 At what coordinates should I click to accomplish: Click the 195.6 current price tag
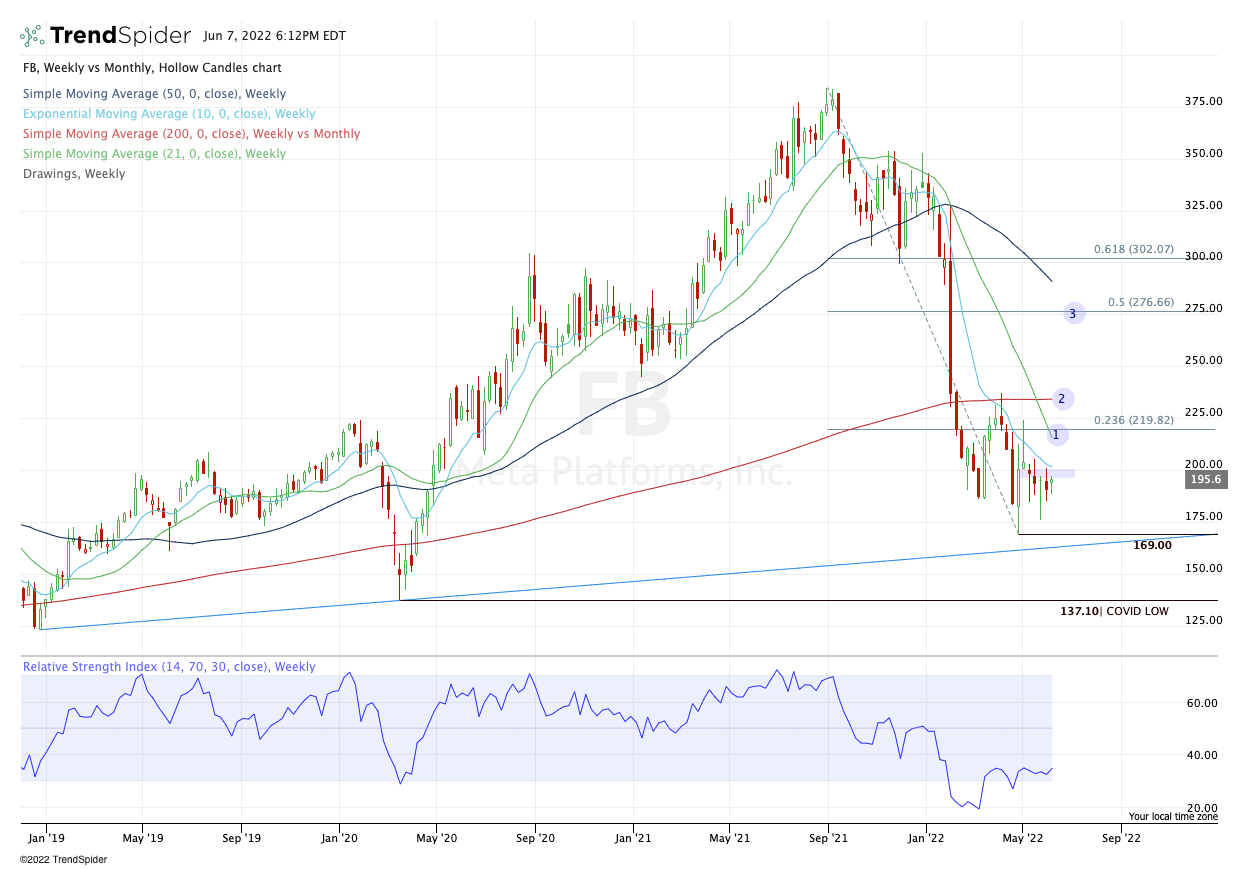pos(1204,480)
